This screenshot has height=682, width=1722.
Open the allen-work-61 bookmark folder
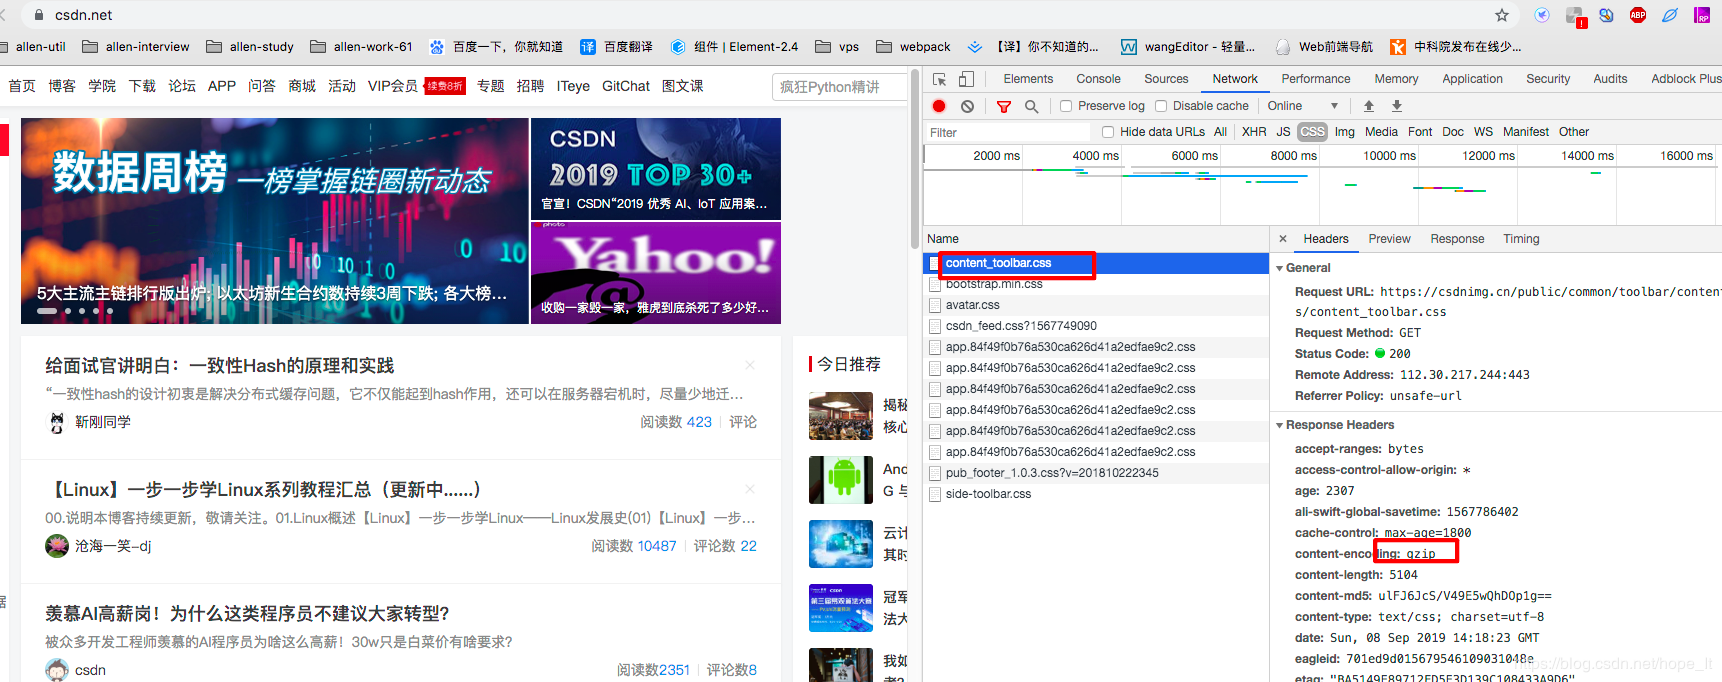pos(361,47)
